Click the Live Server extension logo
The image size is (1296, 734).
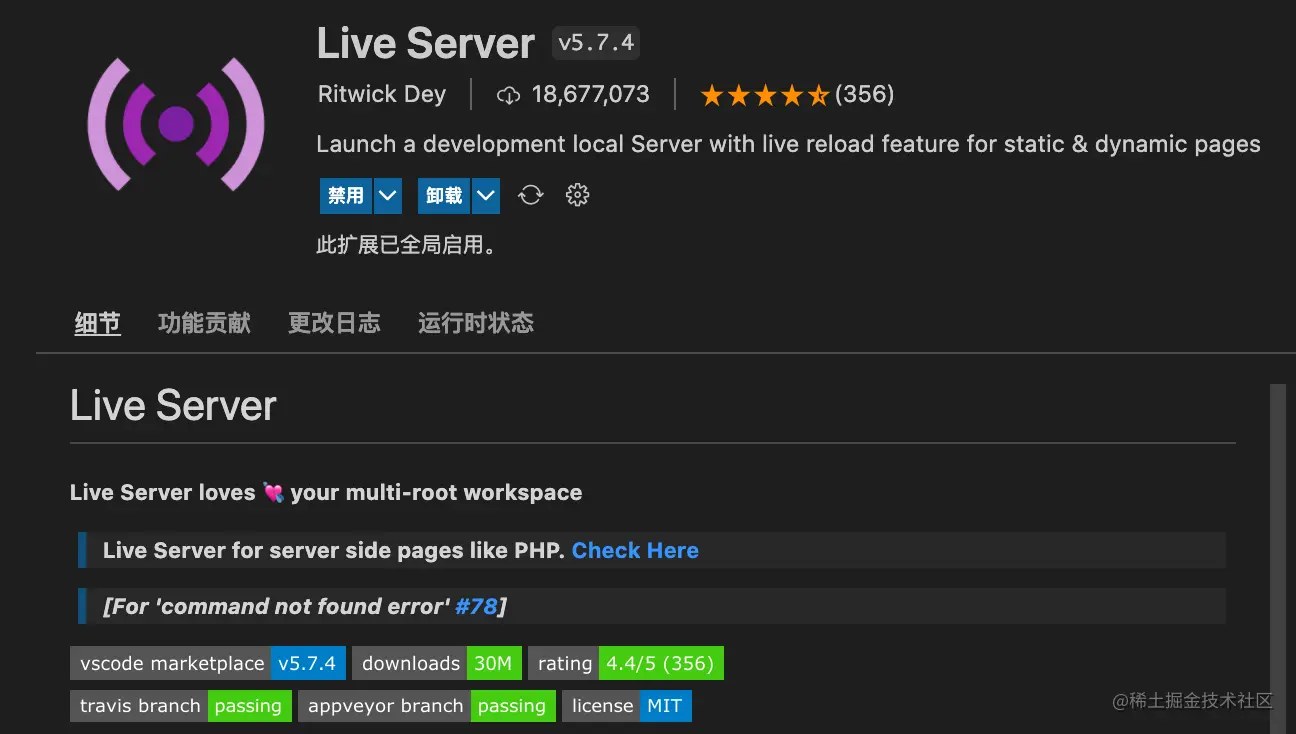[x=176, y=124]
